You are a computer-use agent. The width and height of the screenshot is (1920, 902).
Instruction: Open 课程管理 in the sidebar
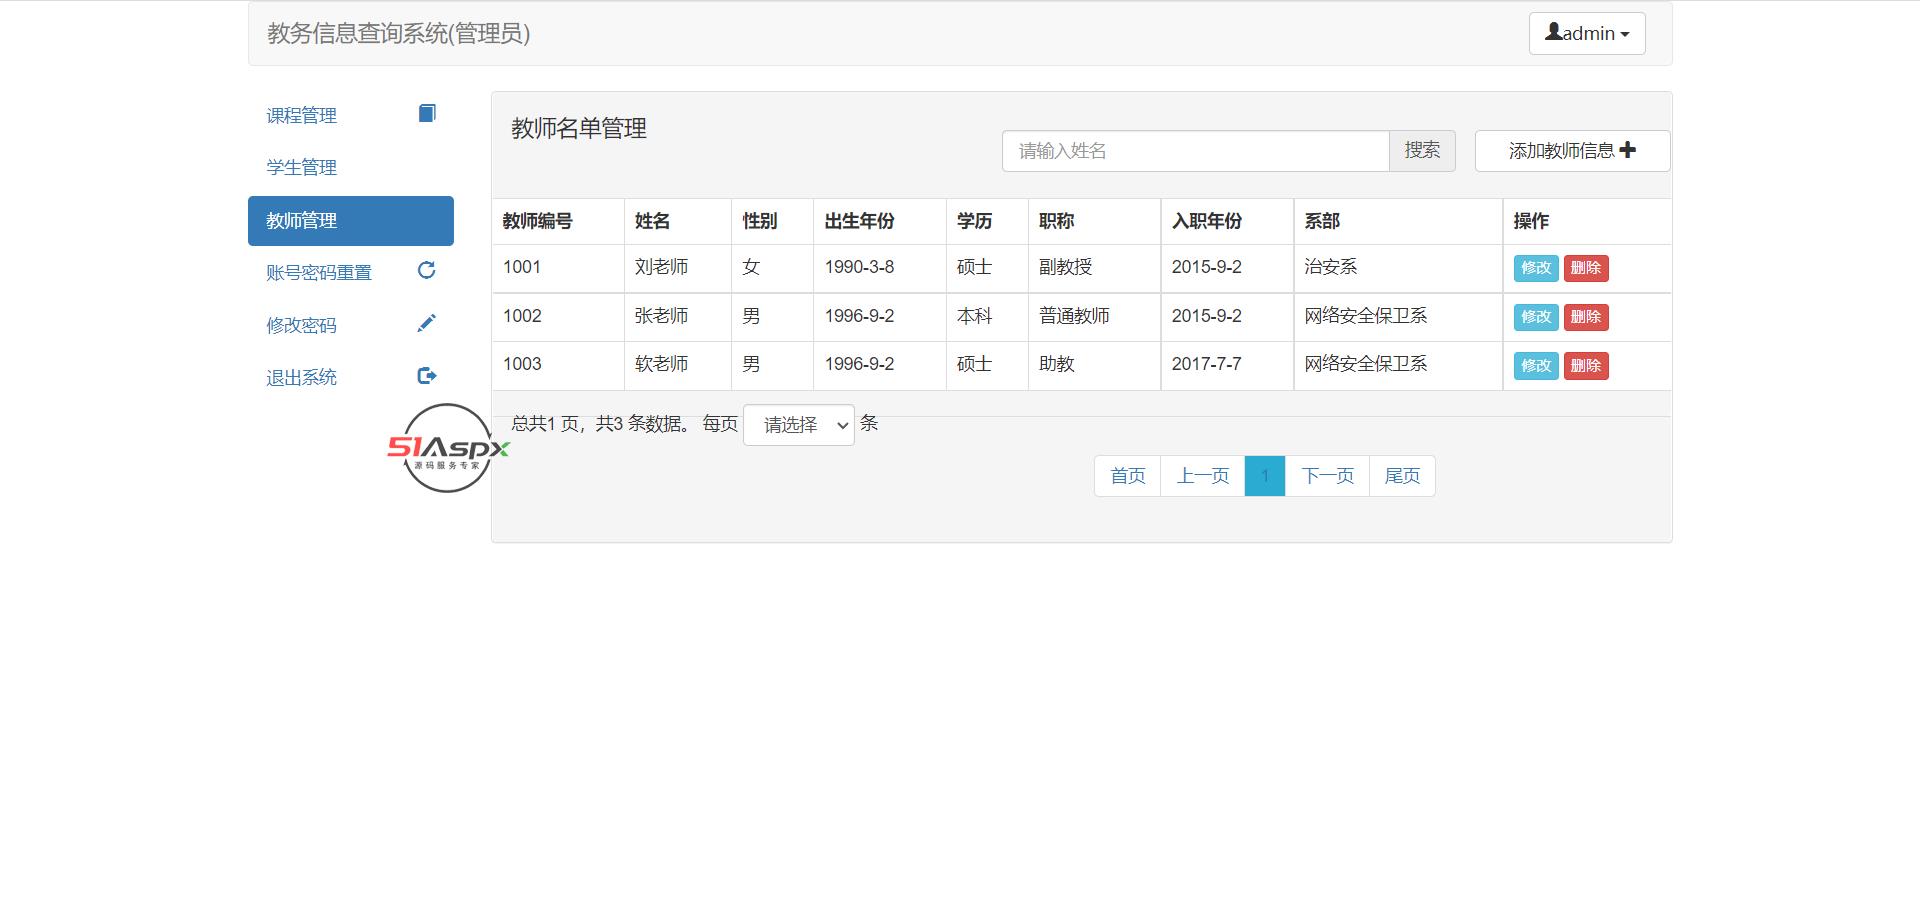pyautogui.click(x=351, y=115)
